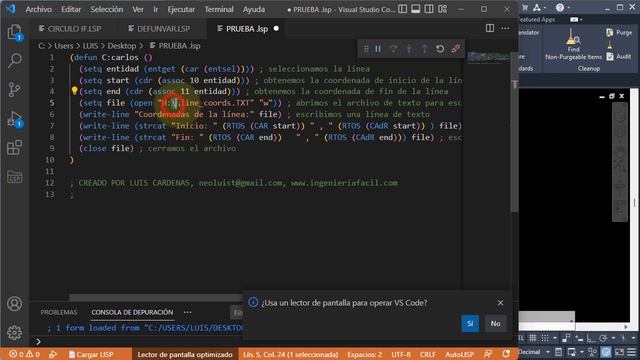Click Cargar LISP in status bar
Screen dimensions: 640x360
91,354
